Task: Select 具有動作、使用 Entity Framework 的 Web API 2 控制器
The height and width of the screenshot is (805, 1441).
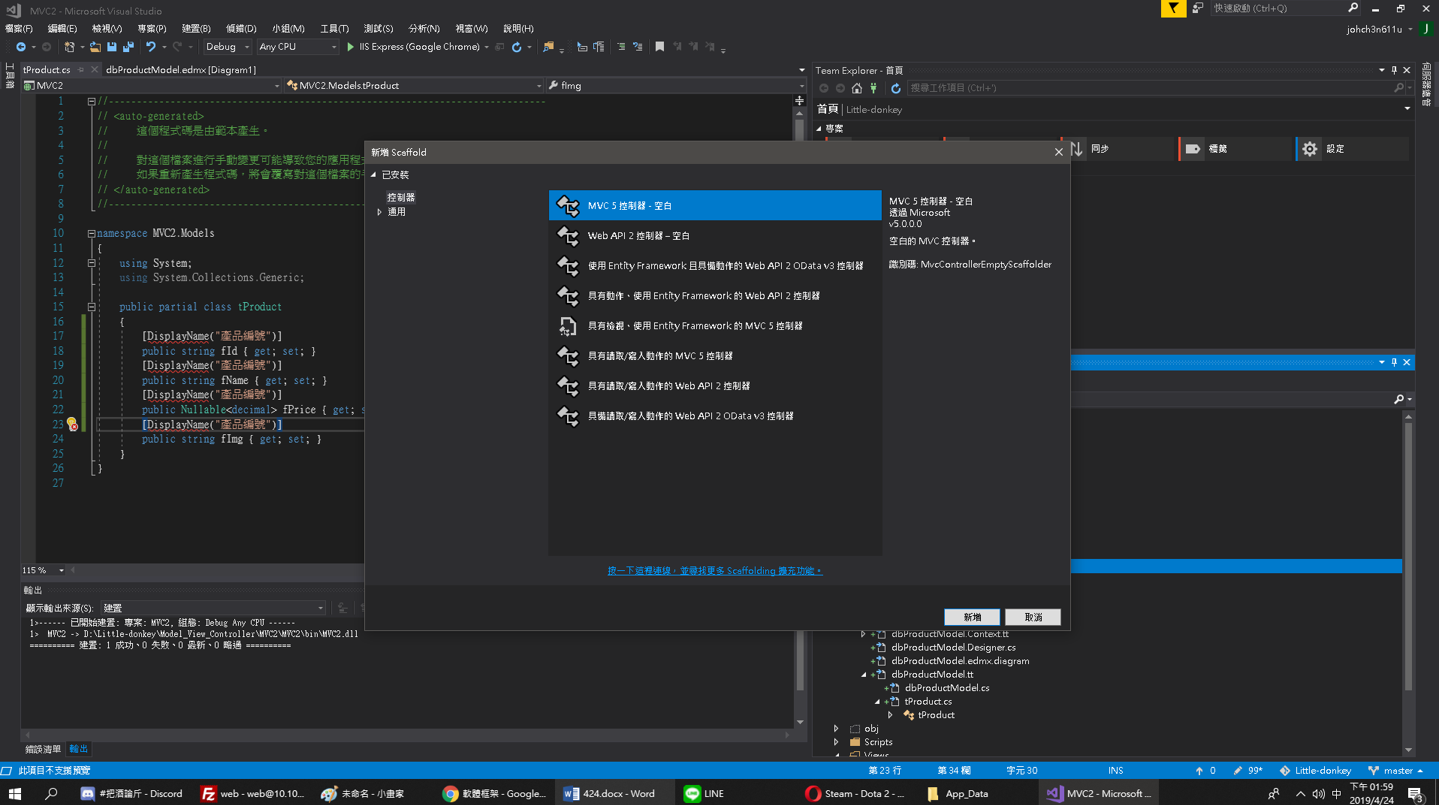Action: [715, 296]
